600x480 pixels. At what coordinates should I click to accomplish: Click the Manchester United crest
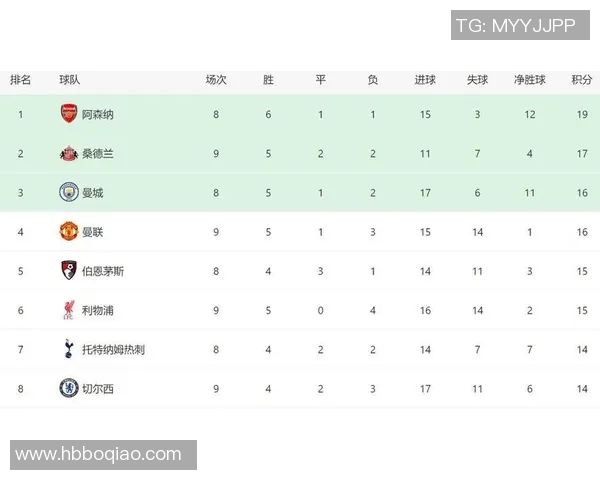coord(68,232)
